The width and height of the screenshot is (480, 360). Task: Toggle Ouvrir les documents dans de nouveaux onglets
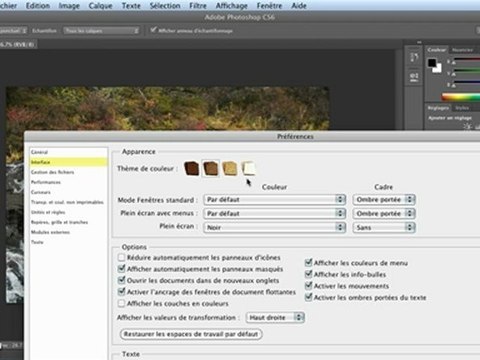pos(121,280)
